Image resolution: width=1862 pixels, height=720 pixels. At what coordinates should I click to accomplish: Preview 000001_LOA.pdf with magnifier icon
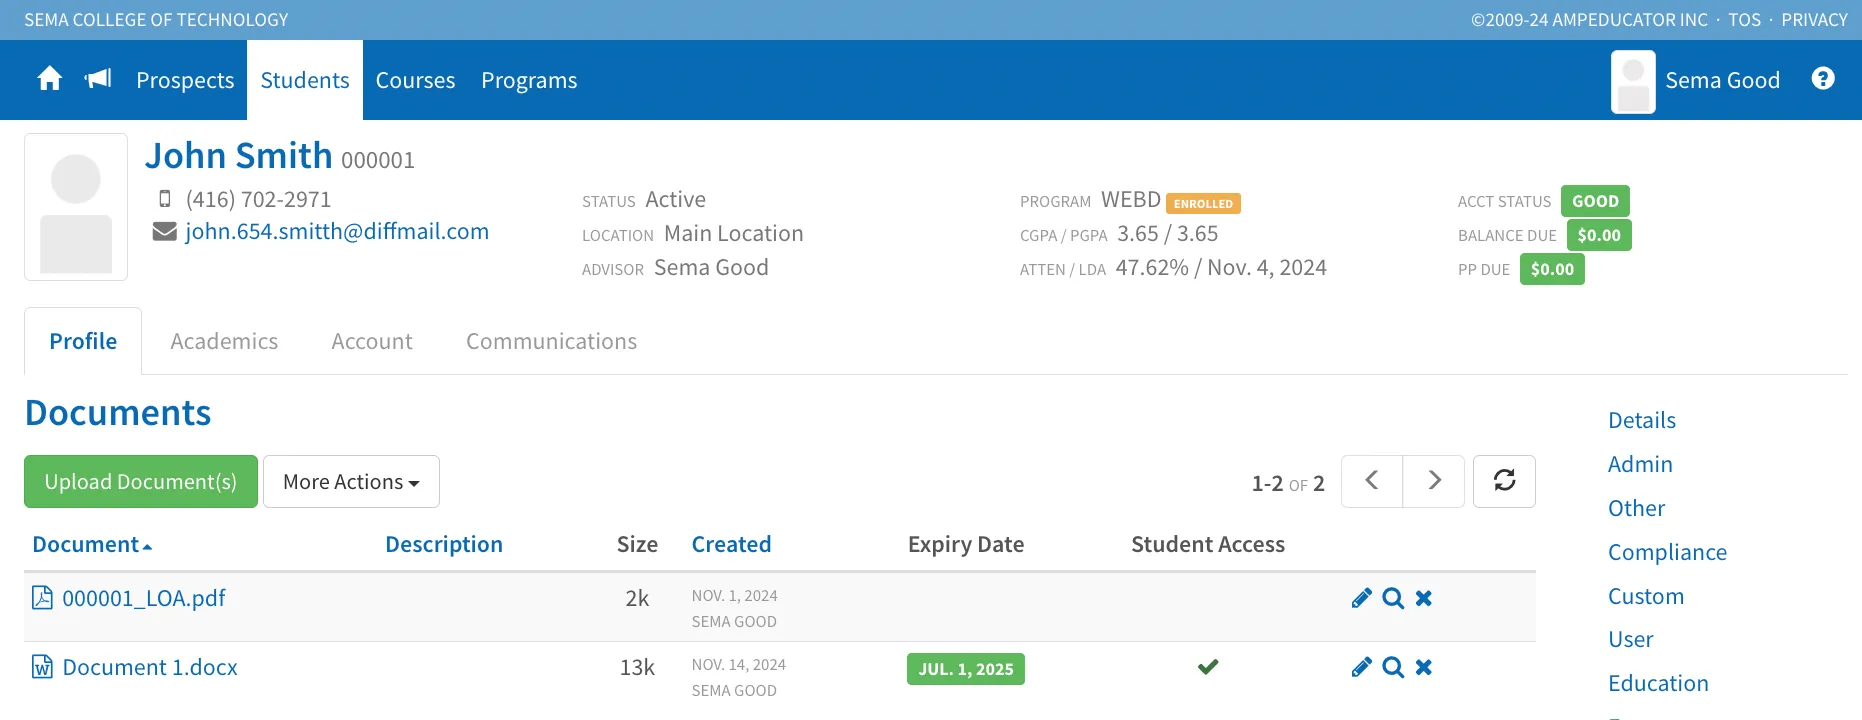[x=1393, y=598]
